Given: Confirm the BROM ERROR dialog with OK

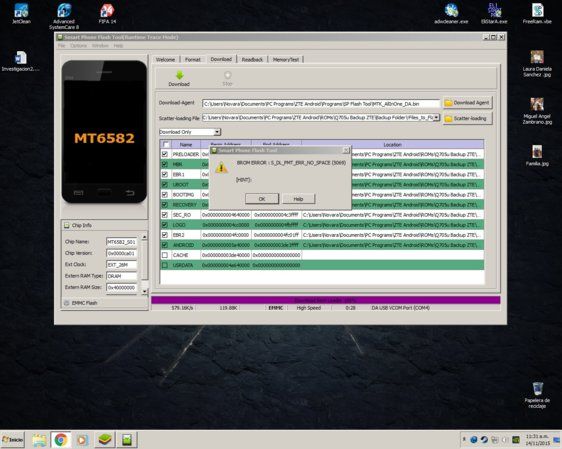Looking at the screenshot, I should 262,199.
